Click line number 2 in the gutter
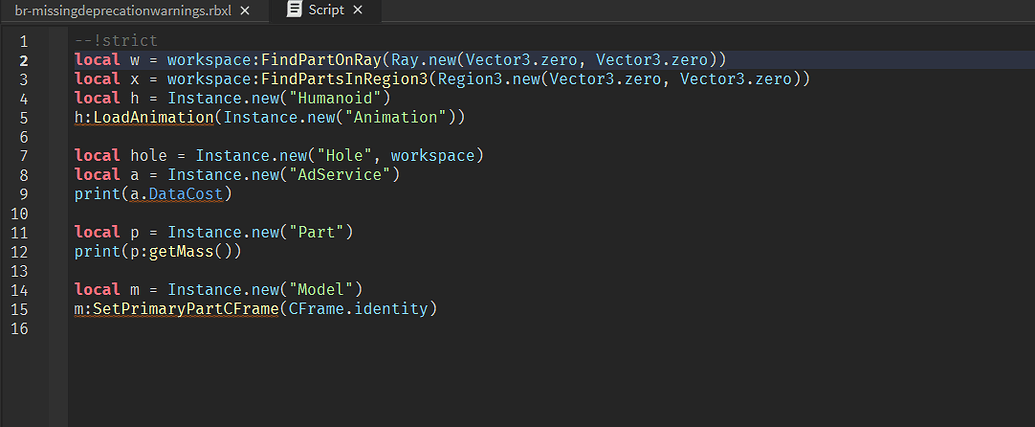Viewport: 1035px width, 427px height. tap(24, 60)
